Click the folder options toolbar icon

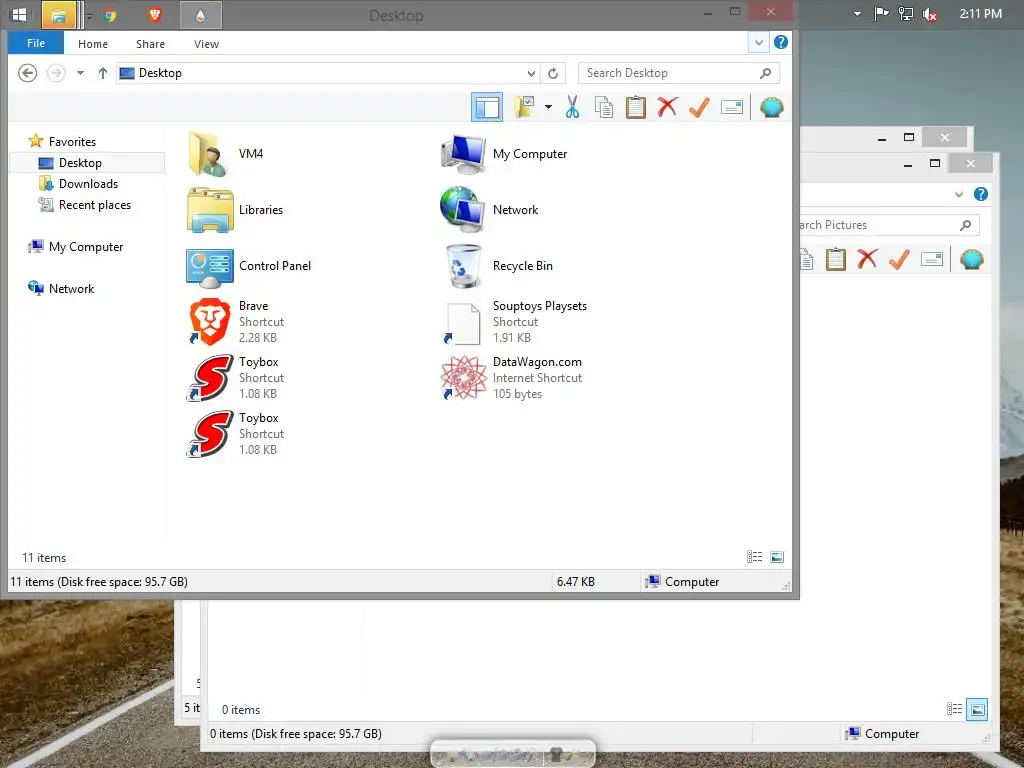[524, 107]
